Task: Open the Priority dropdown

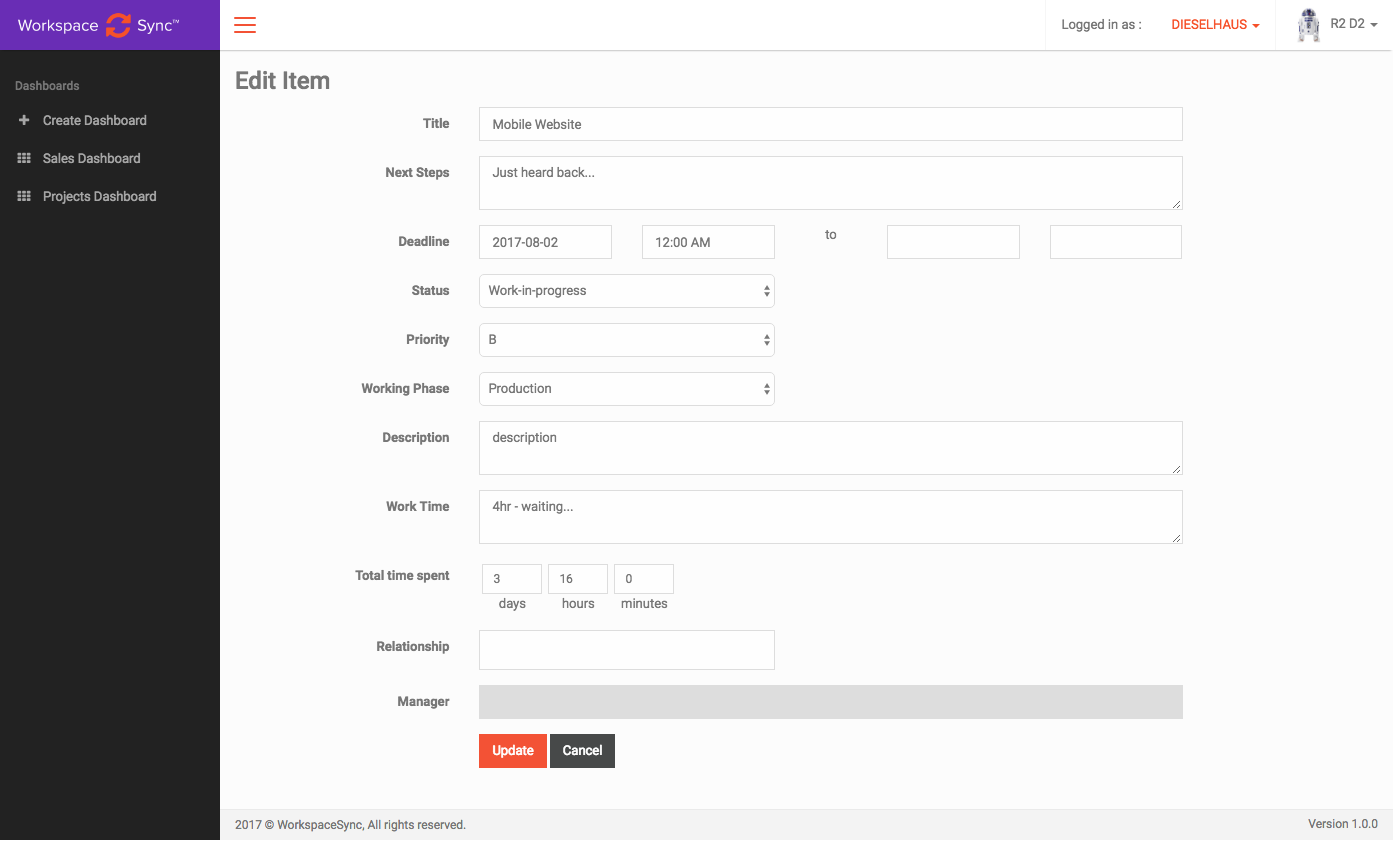Action: pyautogui.click(x=626, y=340)
